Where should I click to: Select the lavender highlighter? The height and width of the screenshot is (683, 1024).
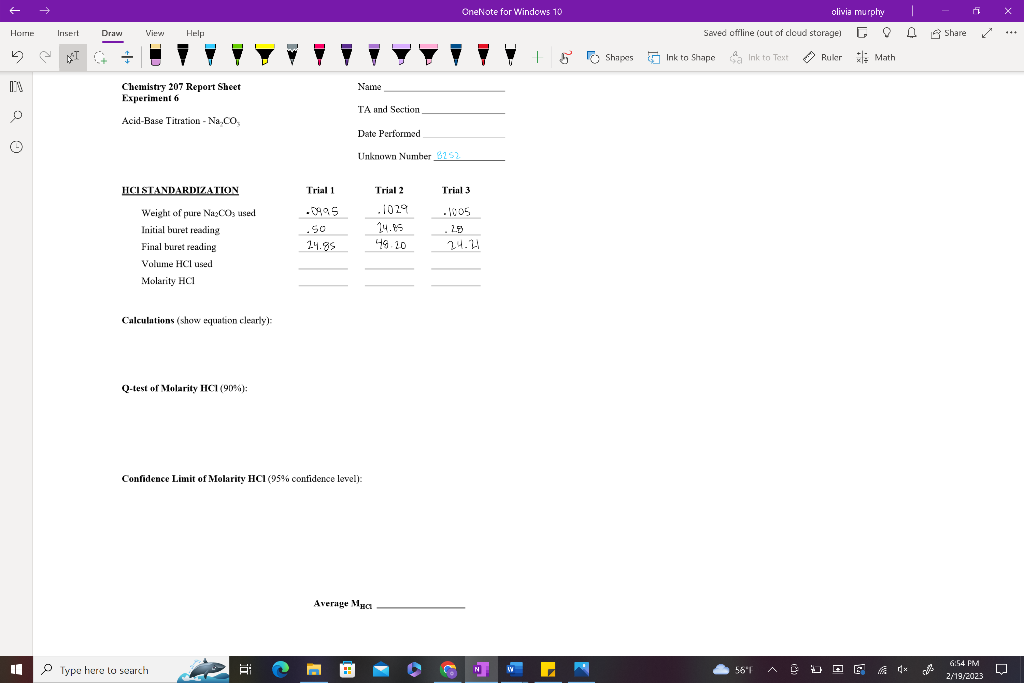(401, 55)
